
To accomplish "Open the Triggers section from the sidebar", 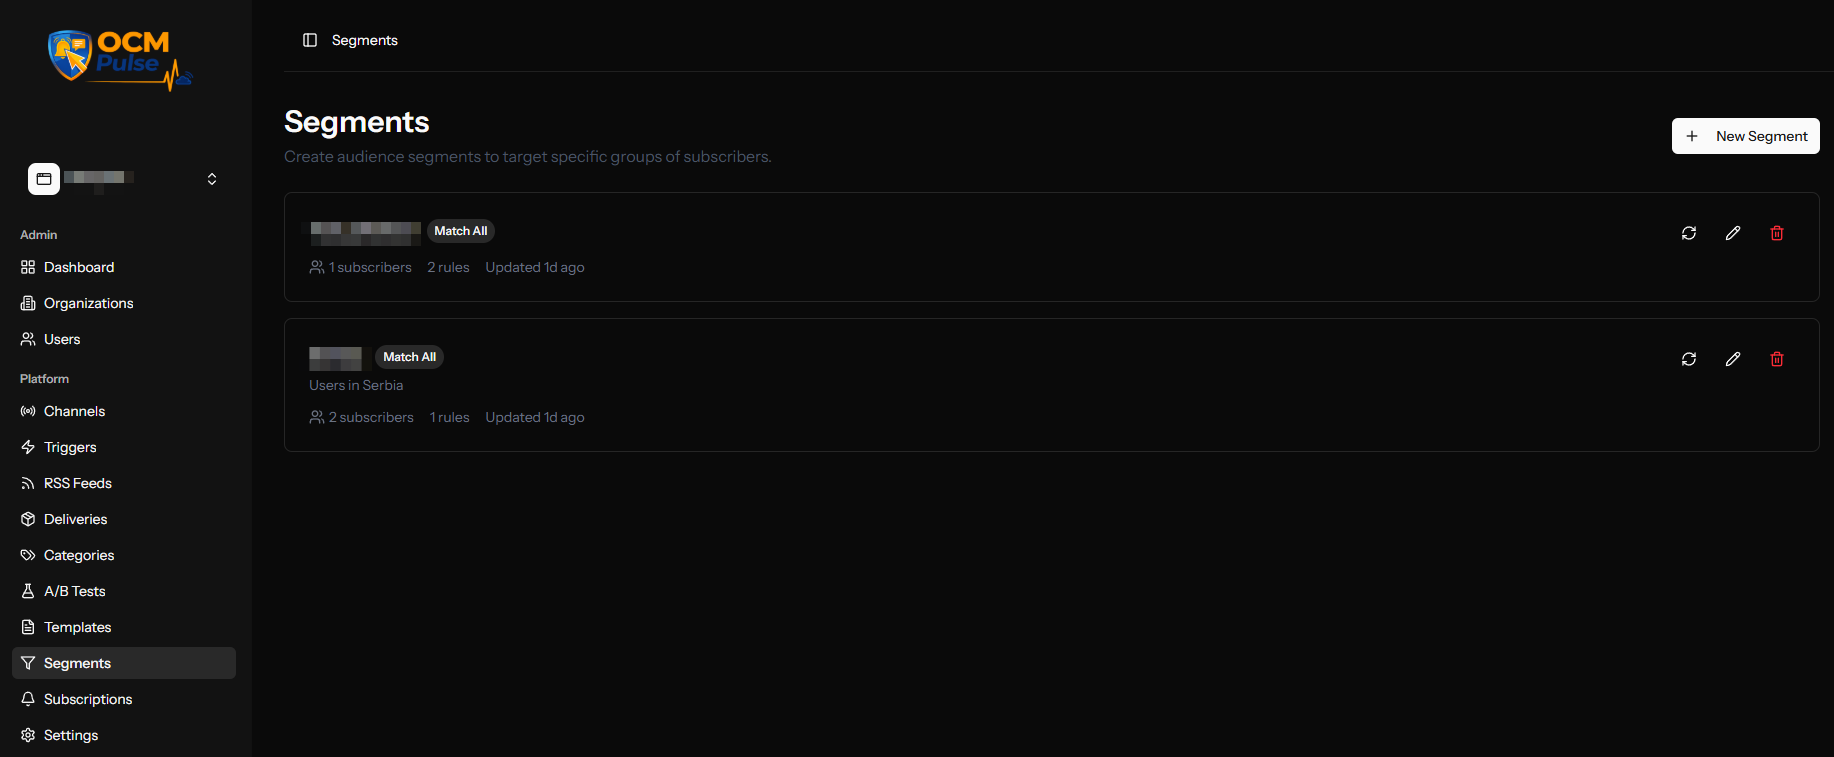I will click(70, 447).
